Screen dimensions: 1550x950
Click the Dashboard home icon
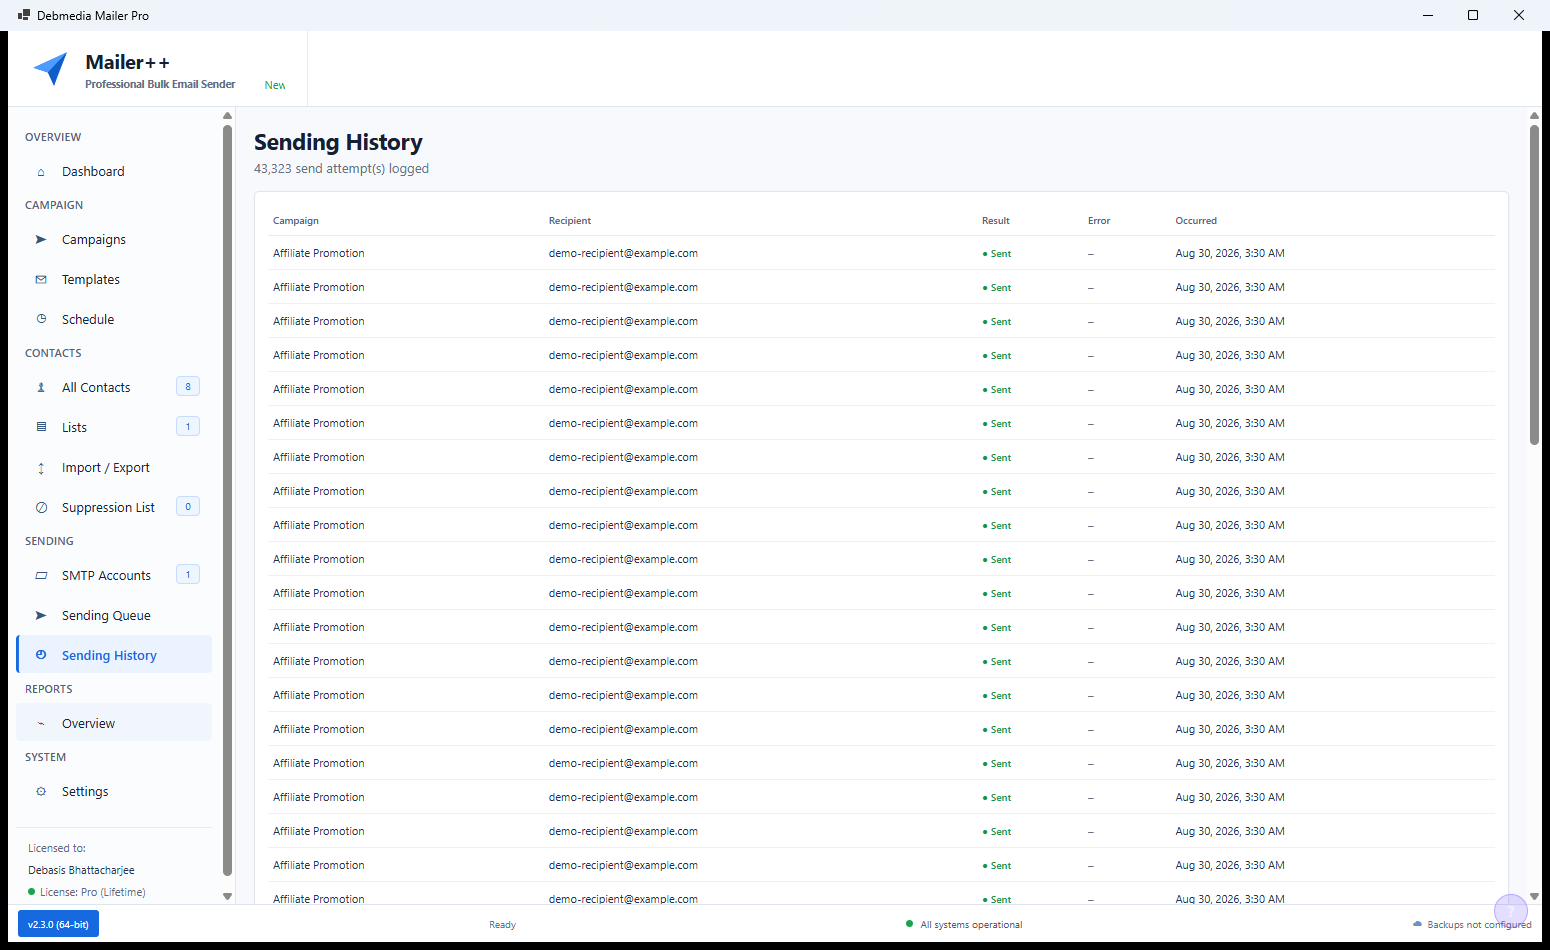tap(41, 172)
